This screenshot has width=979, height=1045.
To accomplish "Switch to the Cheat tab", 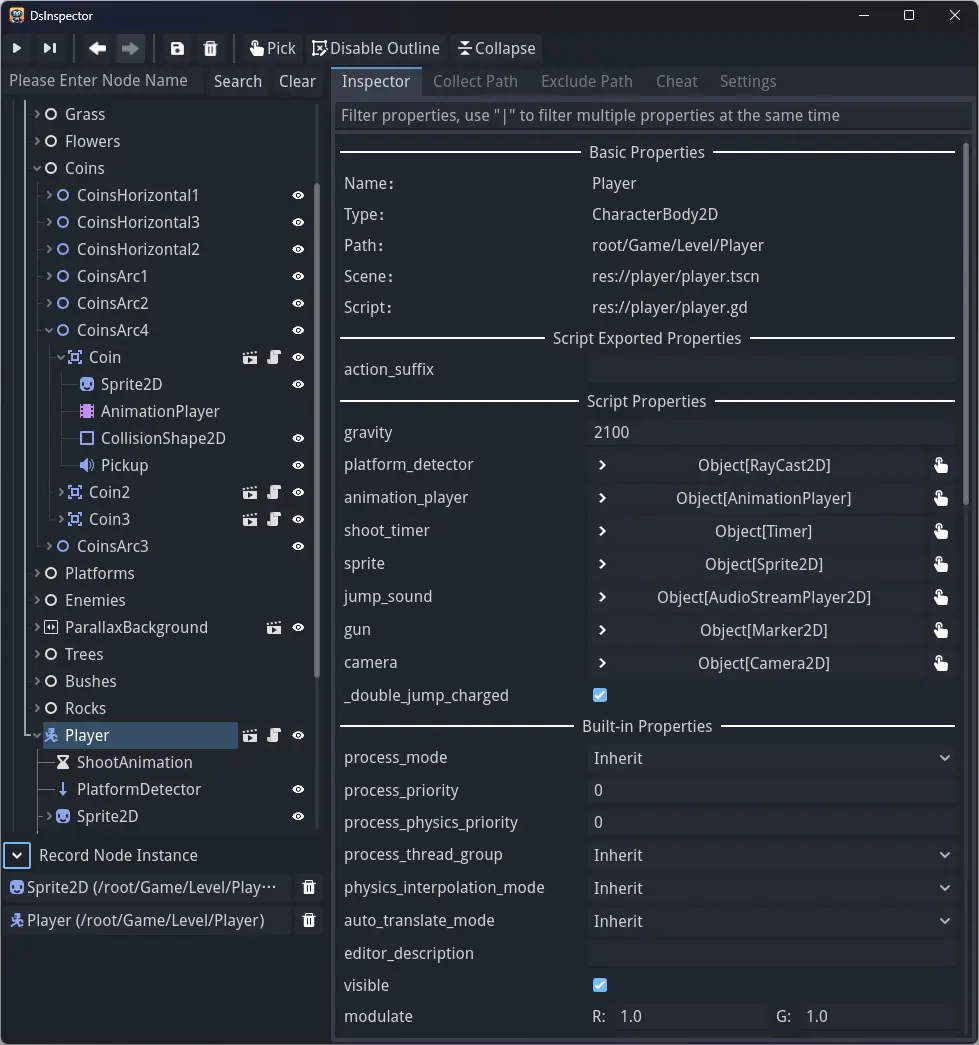I will (676, 81).
